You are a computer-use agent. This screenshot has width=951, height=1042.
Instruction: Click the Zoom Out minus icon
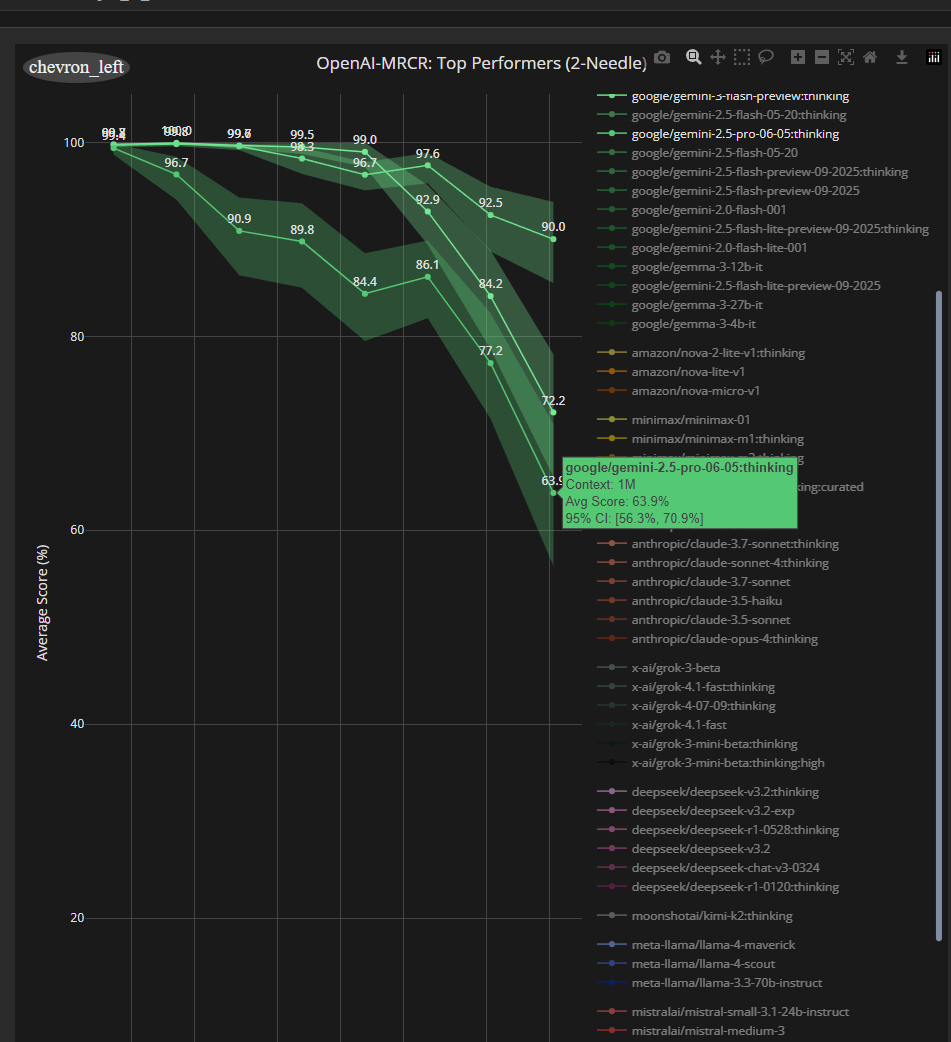pos(822,58)
